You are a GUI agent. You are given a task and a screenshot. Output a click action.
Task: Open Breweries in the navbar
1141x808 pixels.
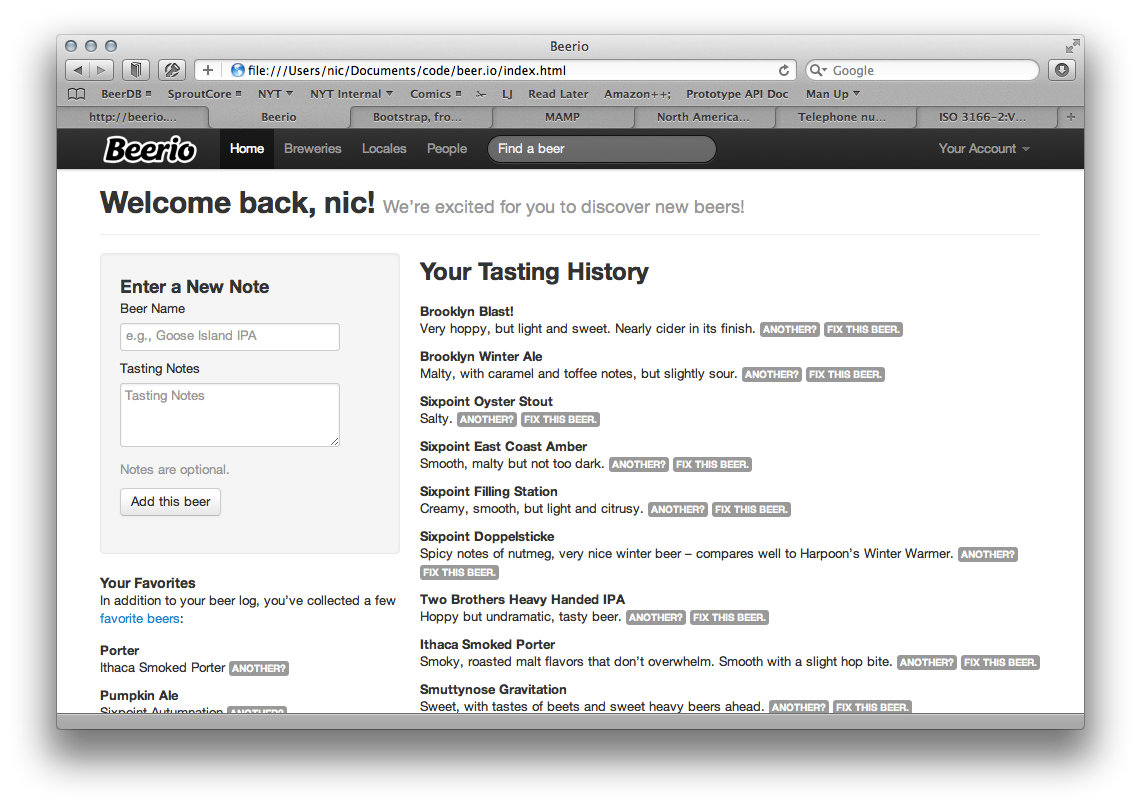(x=312, y=148)
